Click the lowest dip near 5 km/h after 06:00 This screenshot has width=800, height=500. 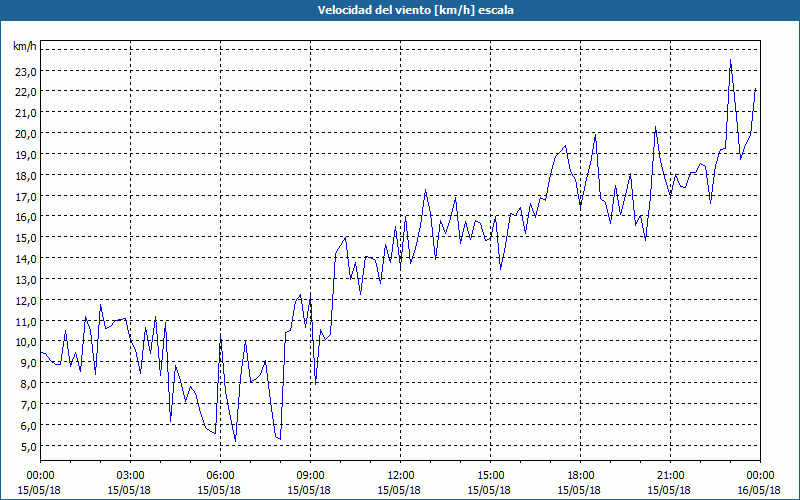235,441
